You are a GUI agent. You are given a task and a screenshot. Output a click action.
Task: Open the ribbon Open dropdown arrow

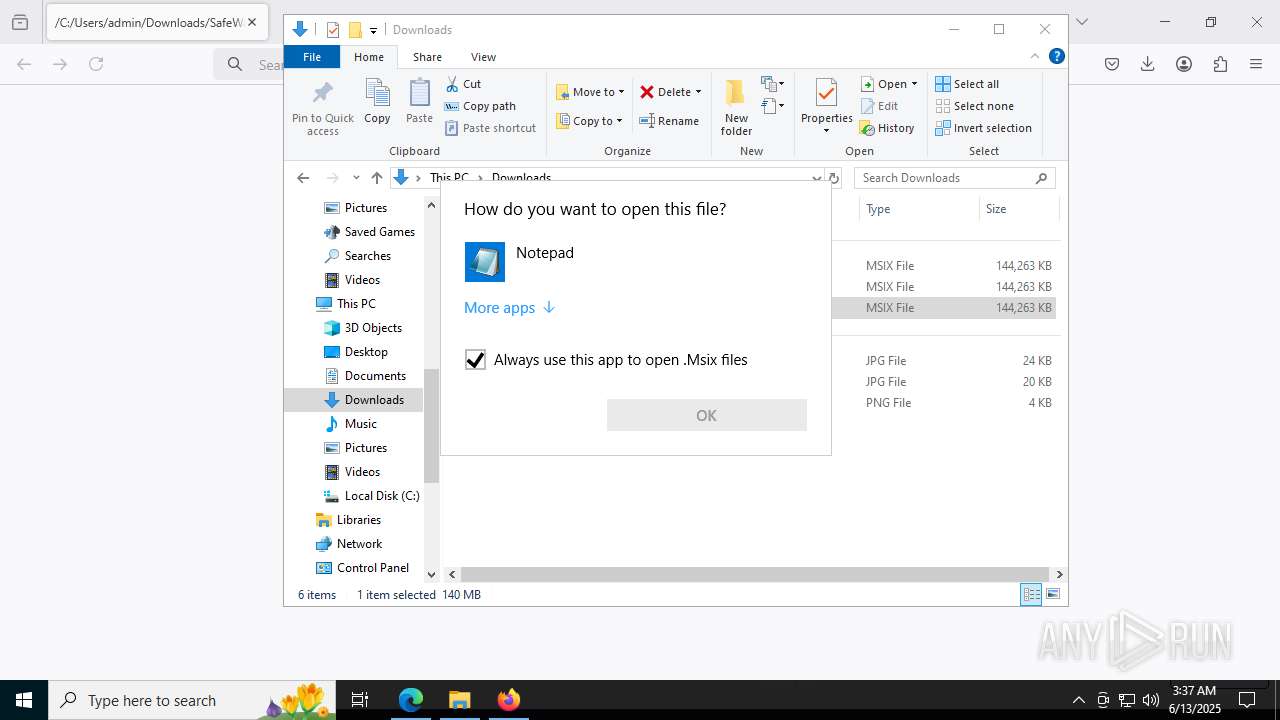tap(914, 84)
